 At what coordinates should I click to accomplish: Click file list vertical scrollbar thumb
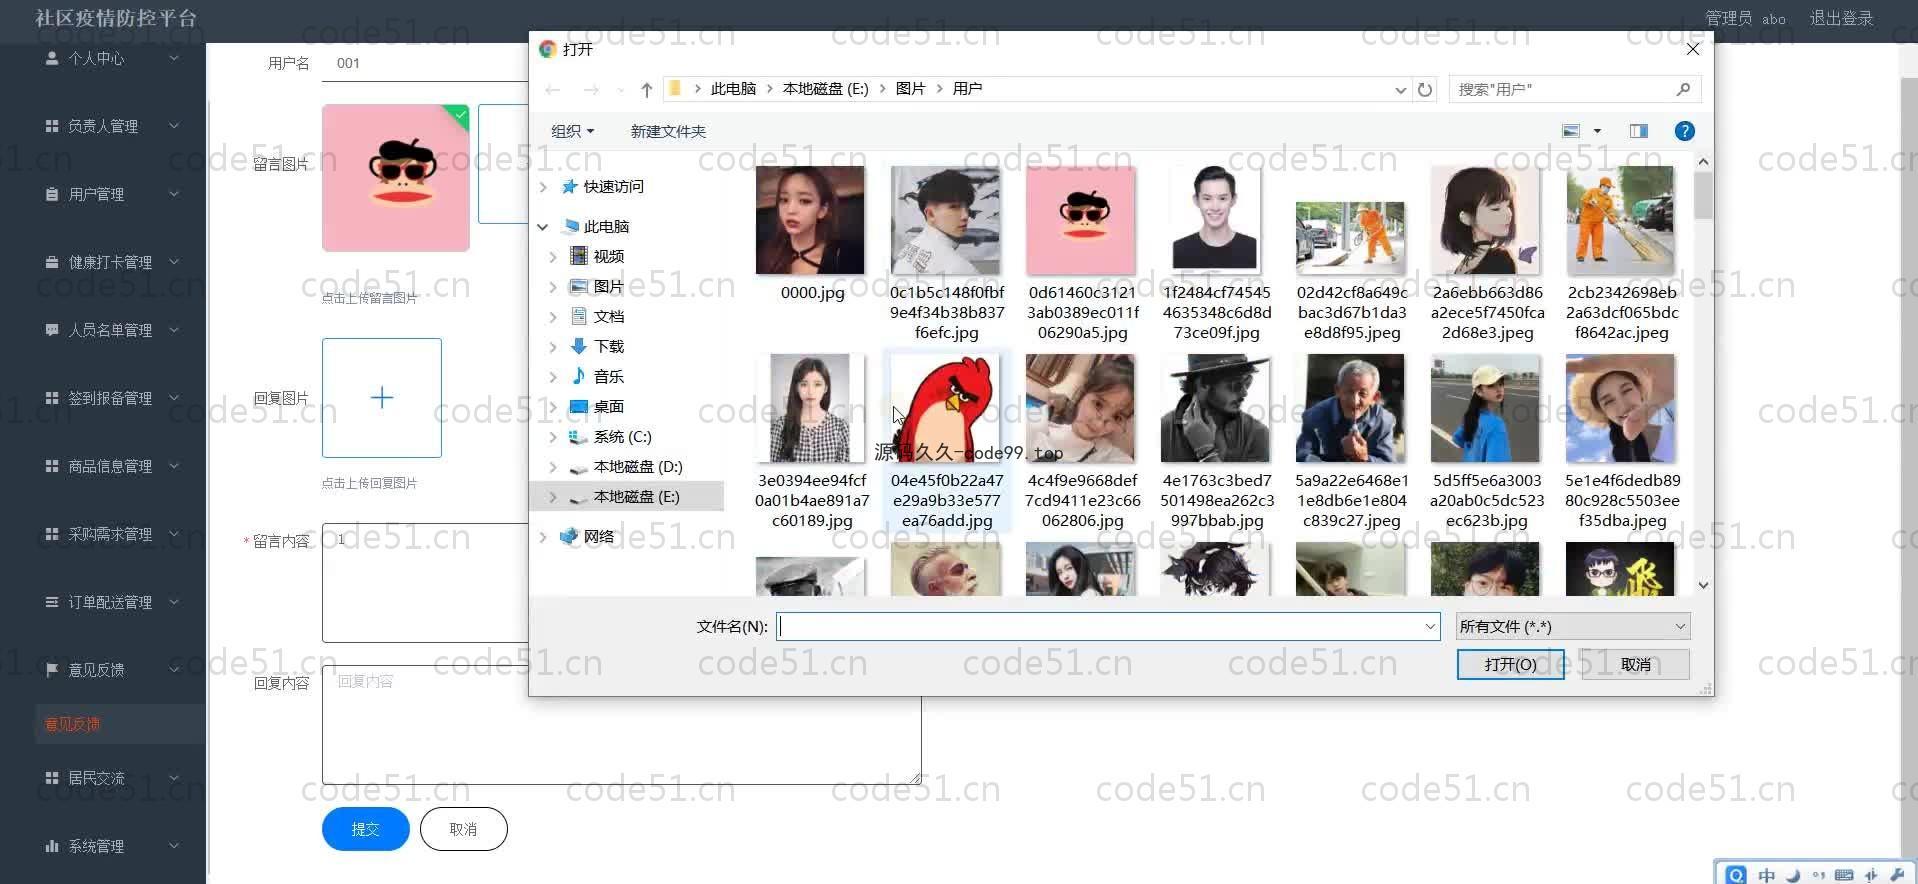tap(1703, 195)
